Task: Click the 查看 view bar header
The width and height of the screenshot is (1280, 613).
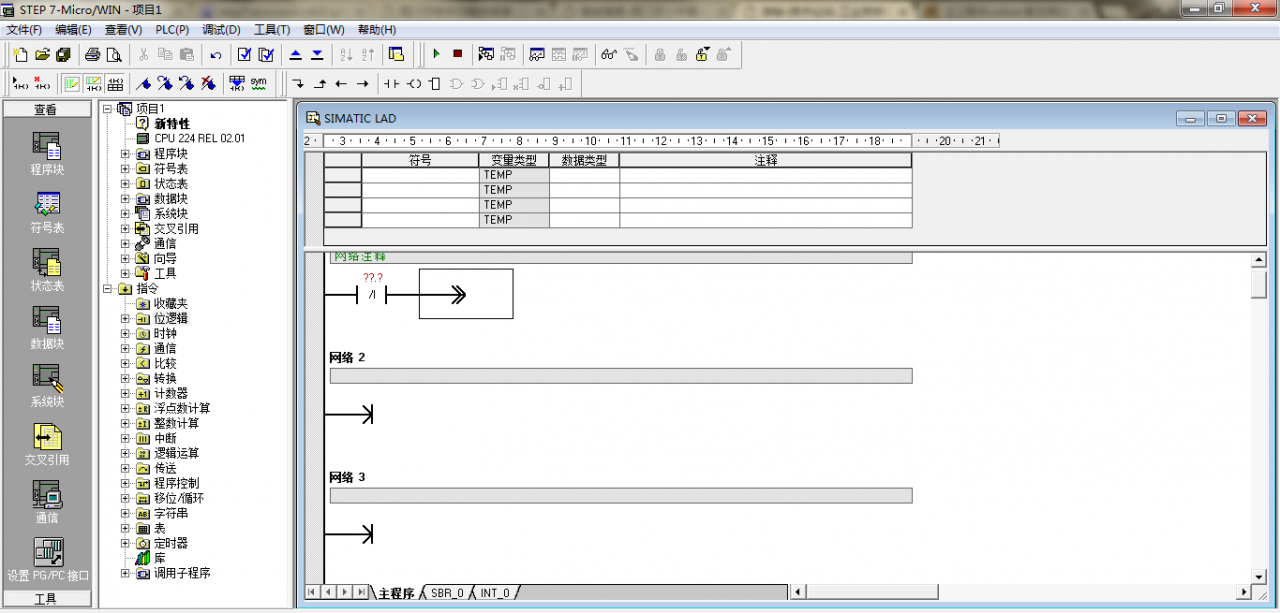Action: [46, 109]
